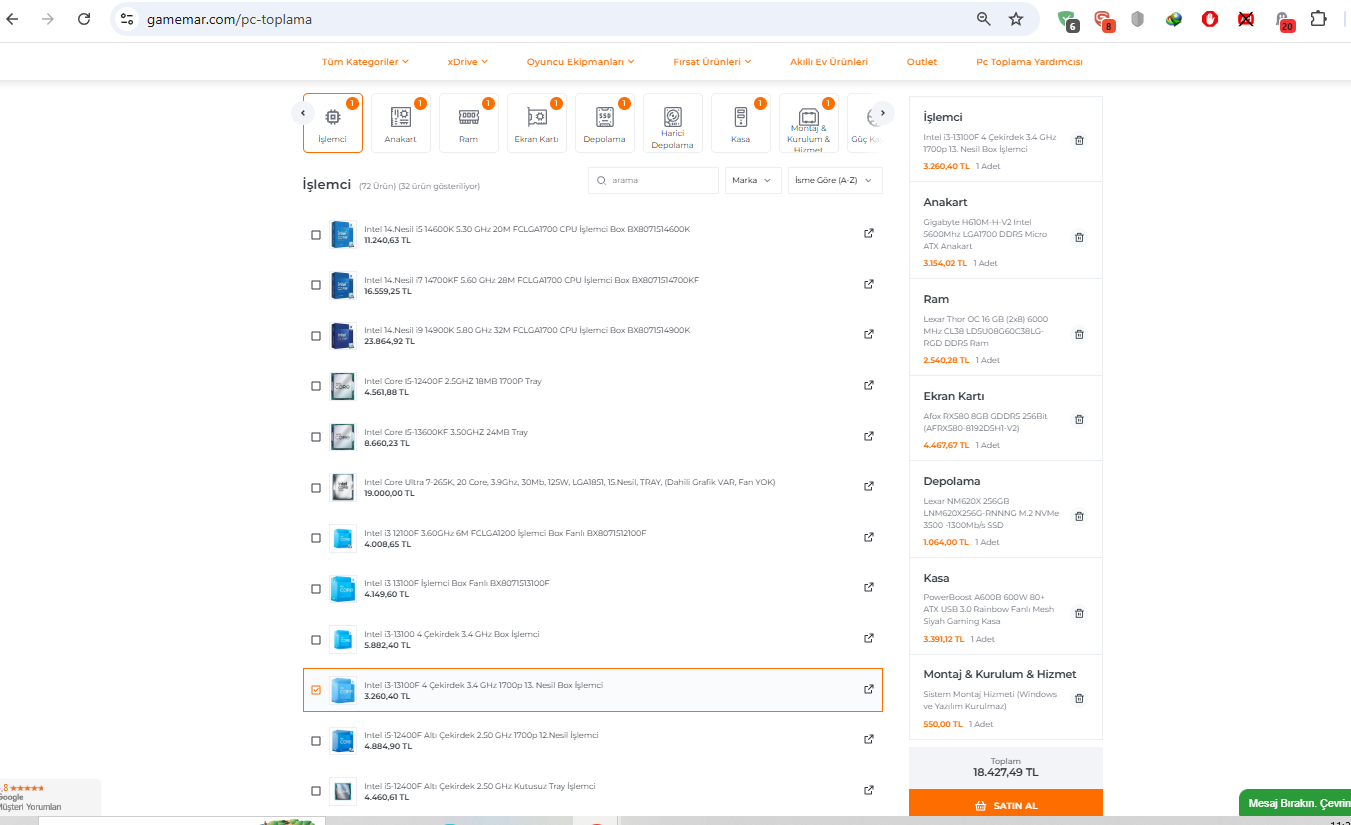1351x825 pixels.
Task: Select the İşlemci category icon
Action: [x=333, y=123]
